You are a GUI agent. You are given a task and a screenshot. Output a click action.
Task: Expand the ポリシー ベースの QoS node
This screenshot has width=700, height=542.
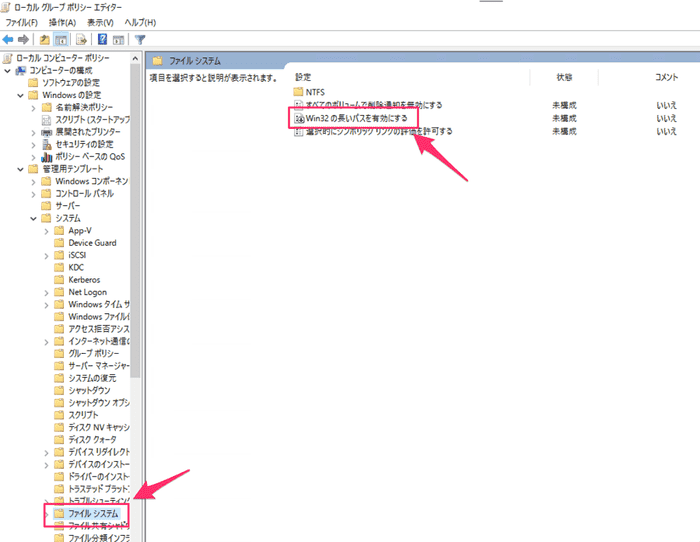coord(33,157)
